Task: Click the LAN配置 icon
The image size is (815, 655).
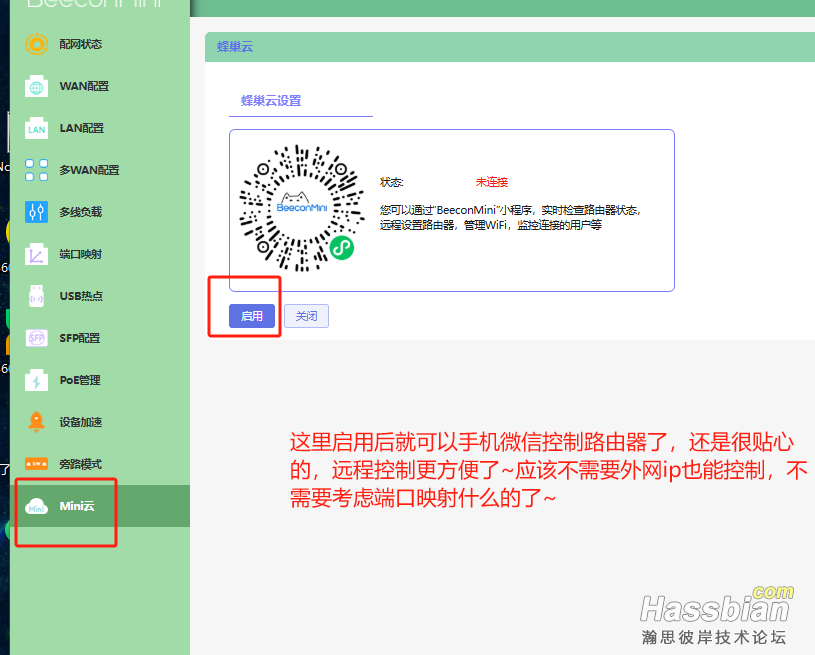Action: (x=36, y=128)
